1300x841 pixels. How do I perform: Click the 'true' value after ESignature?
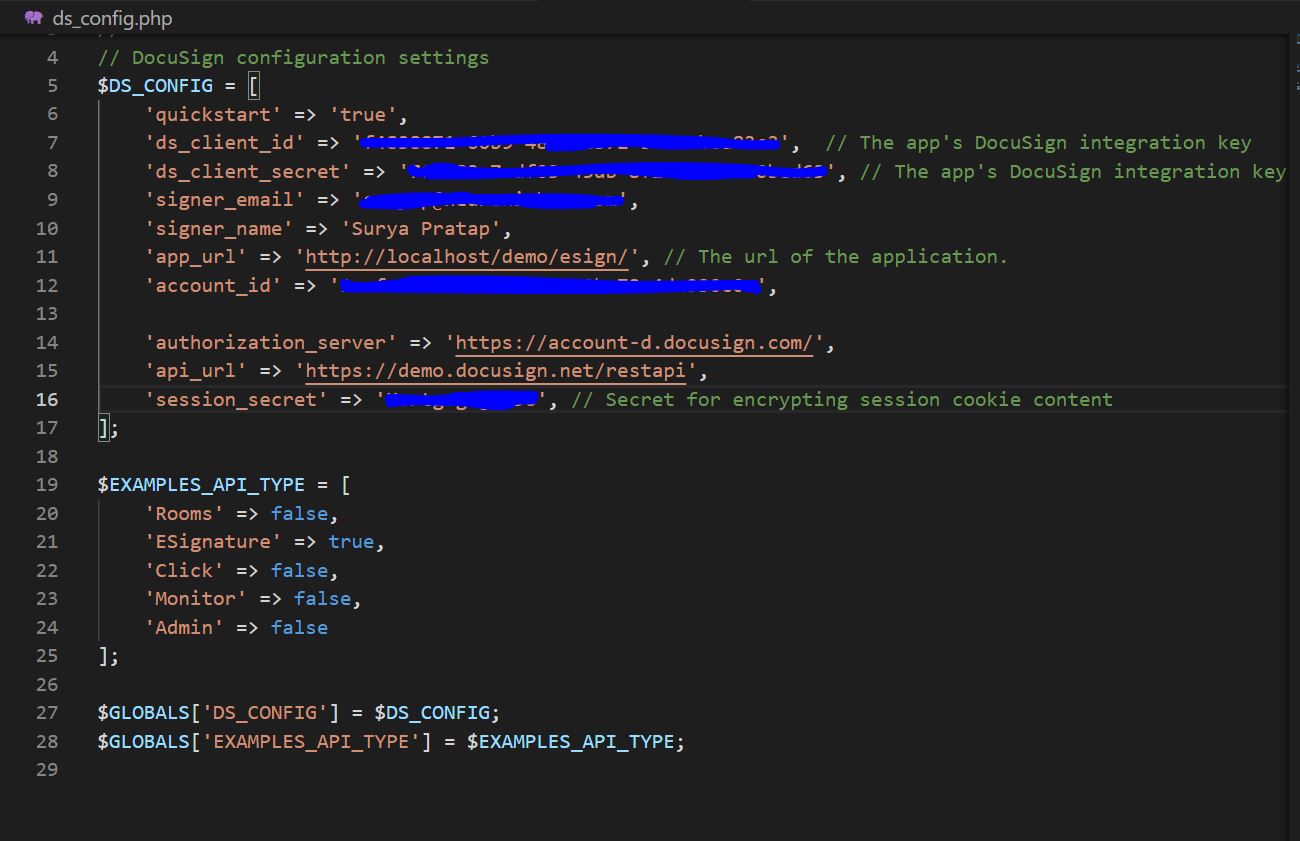pyautogui.click(x=351, y=542)
